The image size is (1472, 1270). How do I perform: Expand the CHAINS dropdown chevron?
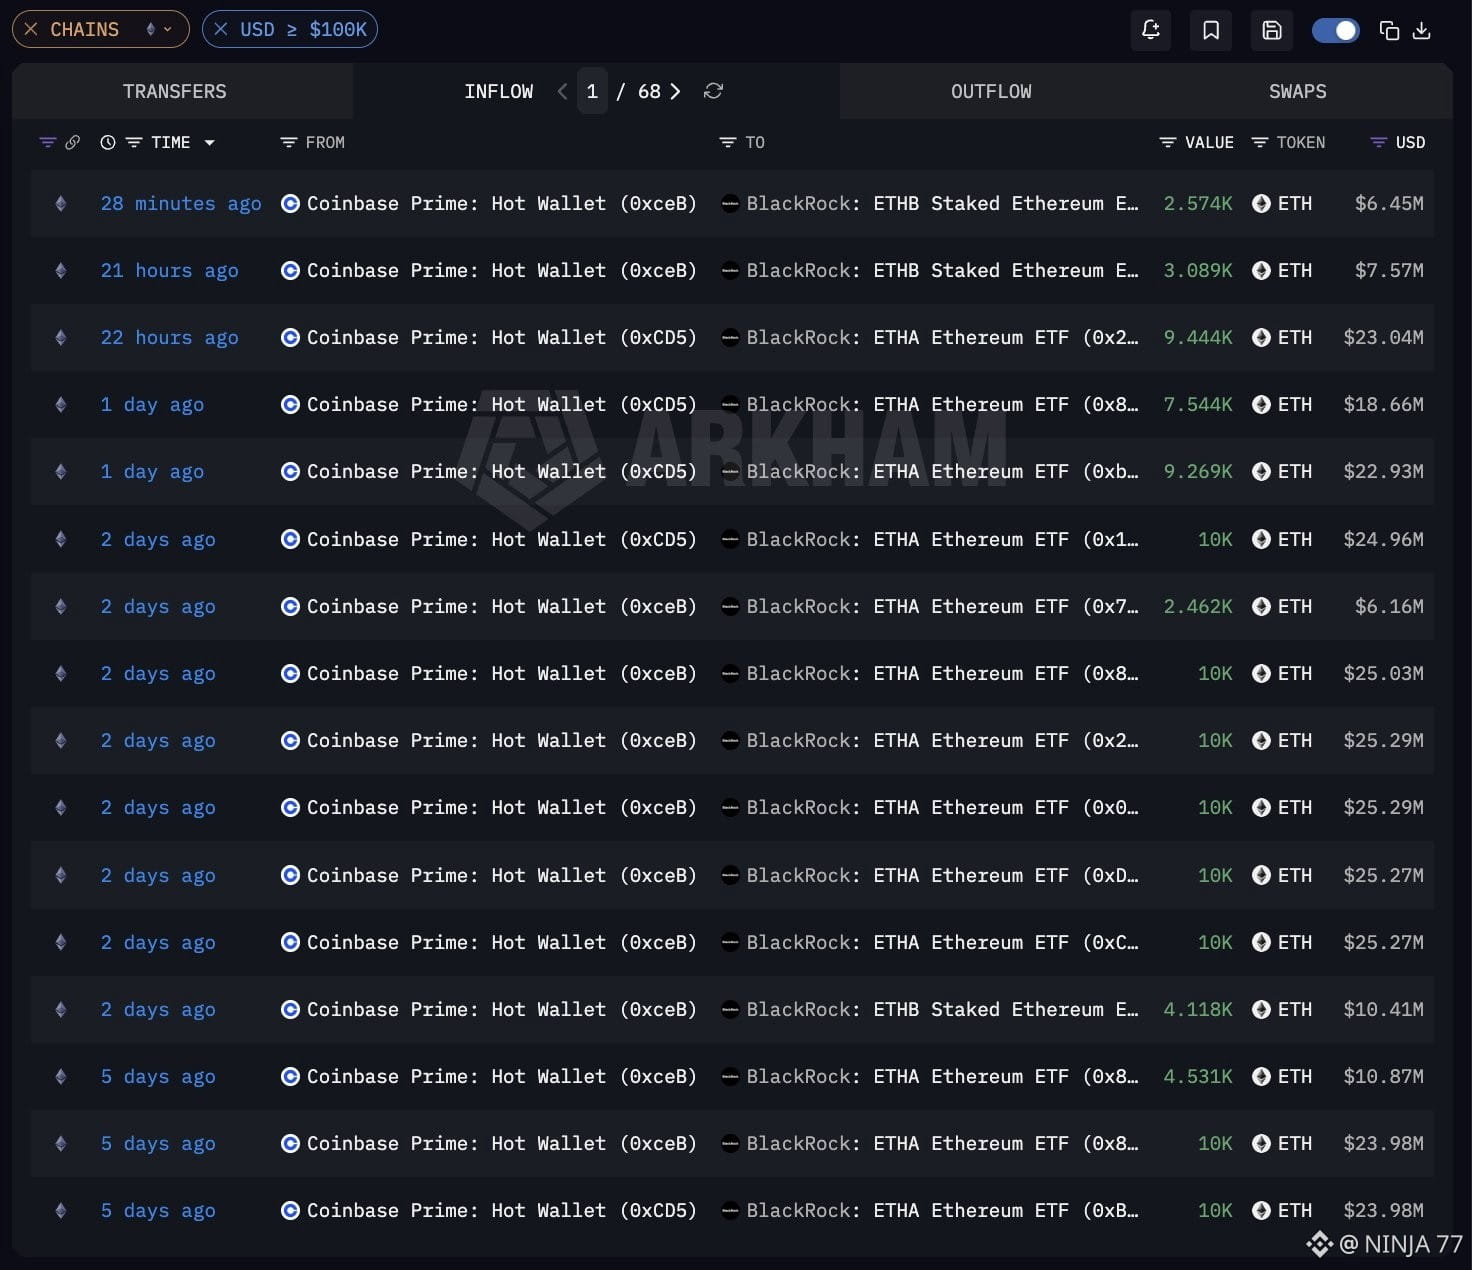tap(167, 29)
